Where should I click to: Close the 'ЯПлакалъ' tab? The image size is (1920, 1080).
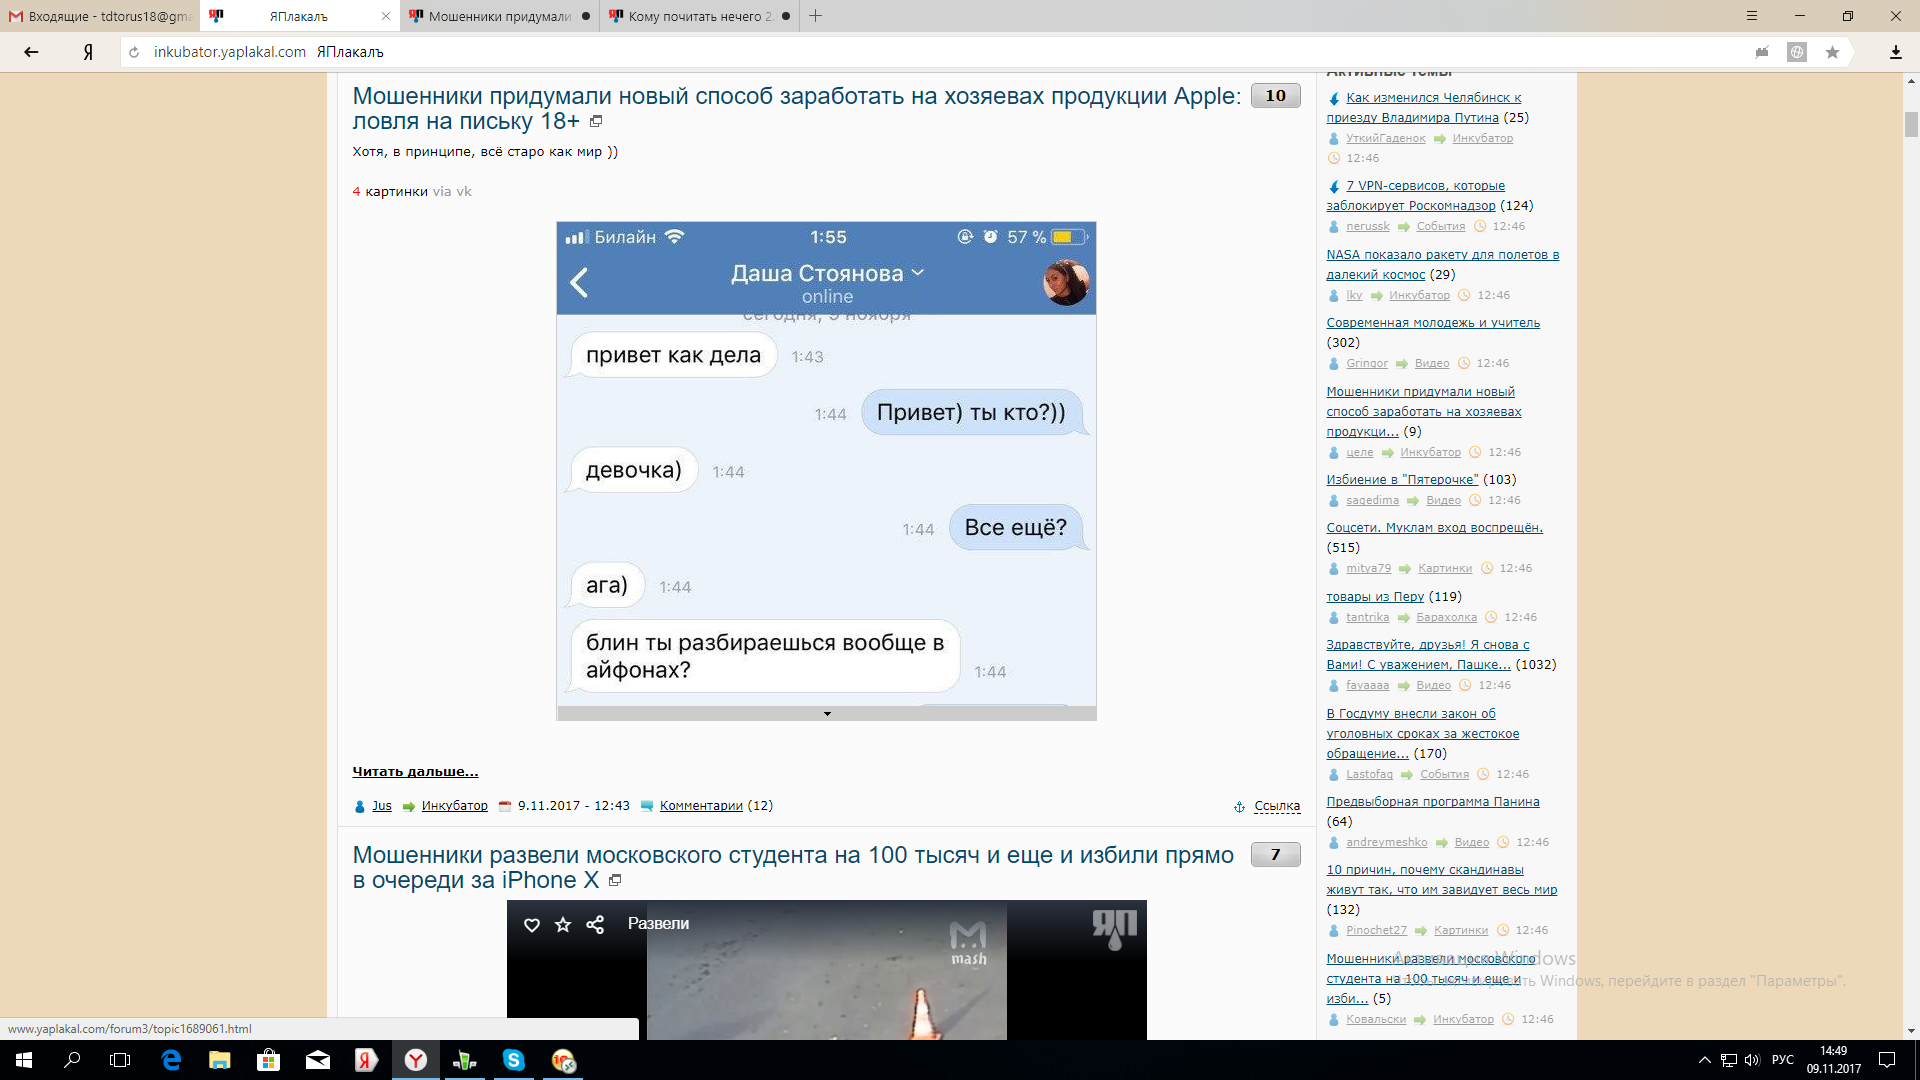pyautogui.click(x=386, y=16)
